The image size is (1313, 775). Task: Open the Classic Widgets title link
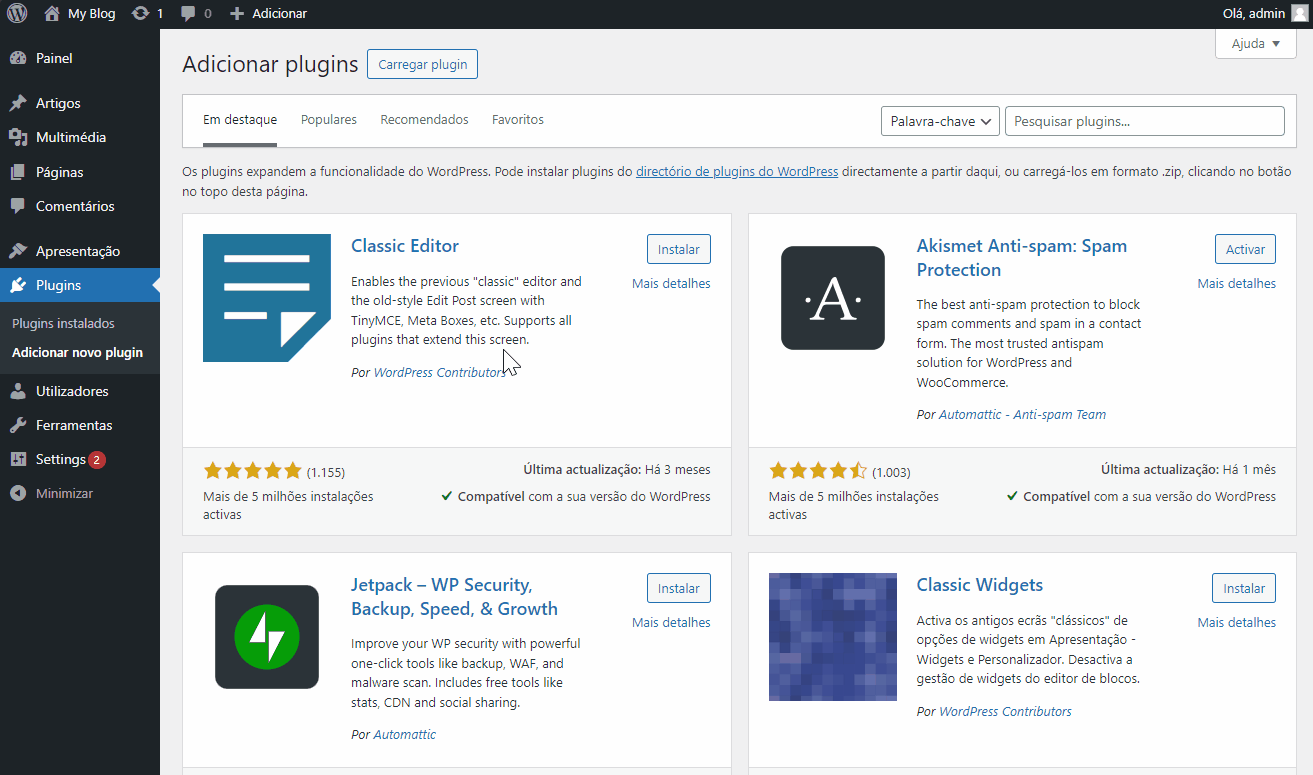(980, 585)
